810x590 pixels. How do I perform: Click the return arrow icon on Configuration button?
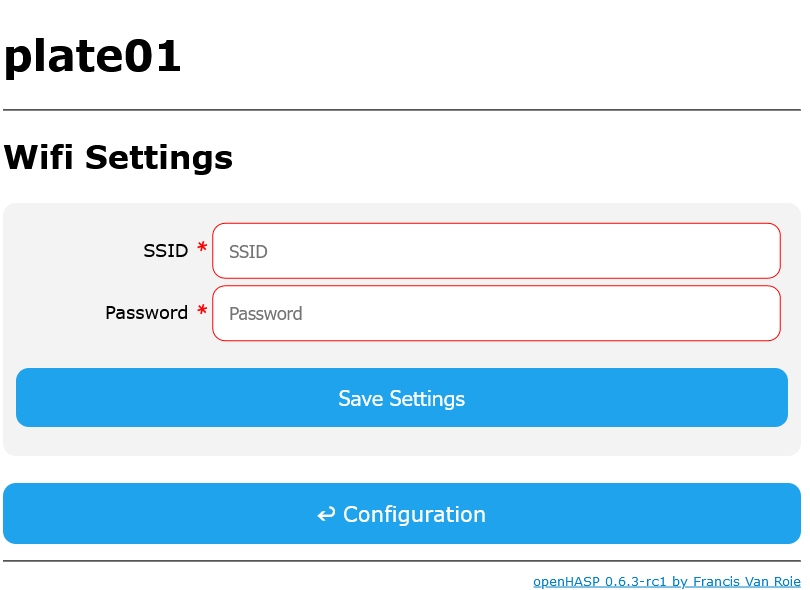click(x=326, y=514)
